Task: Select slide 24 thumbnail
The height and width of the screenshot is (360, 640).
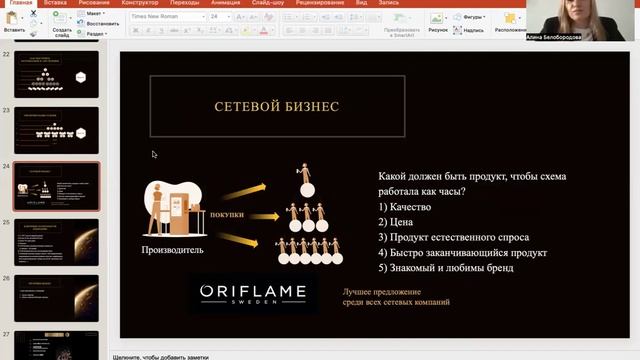Action: (56, 186)
